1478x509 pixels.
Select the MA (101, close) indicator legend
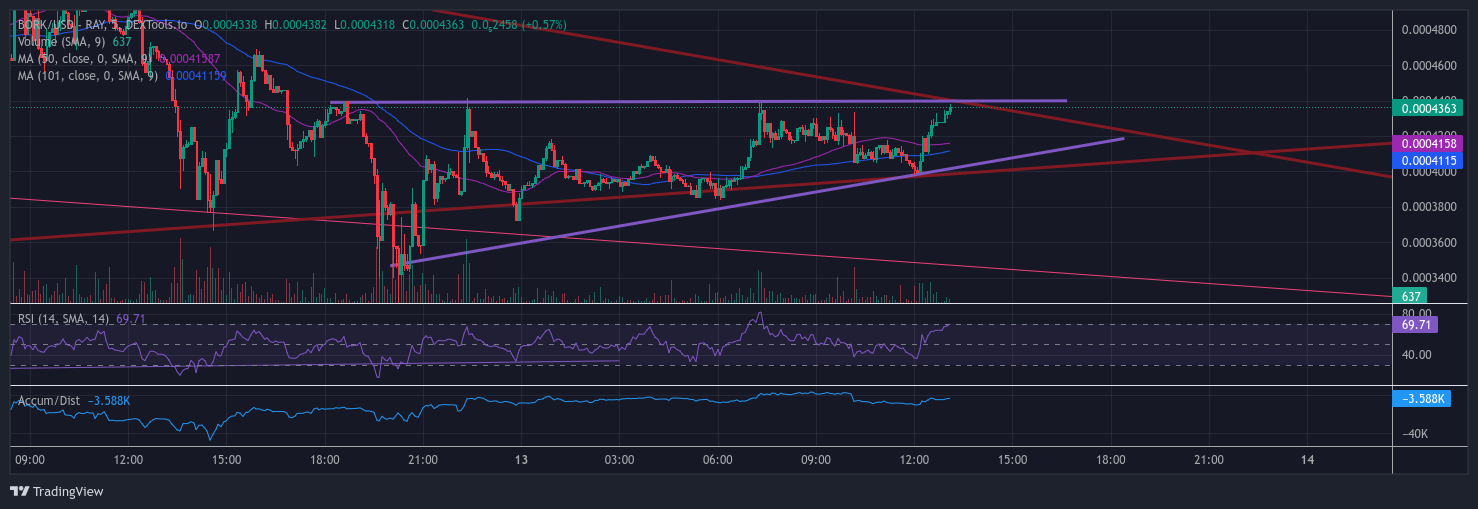pyautogui.click(x=90, y=75)
